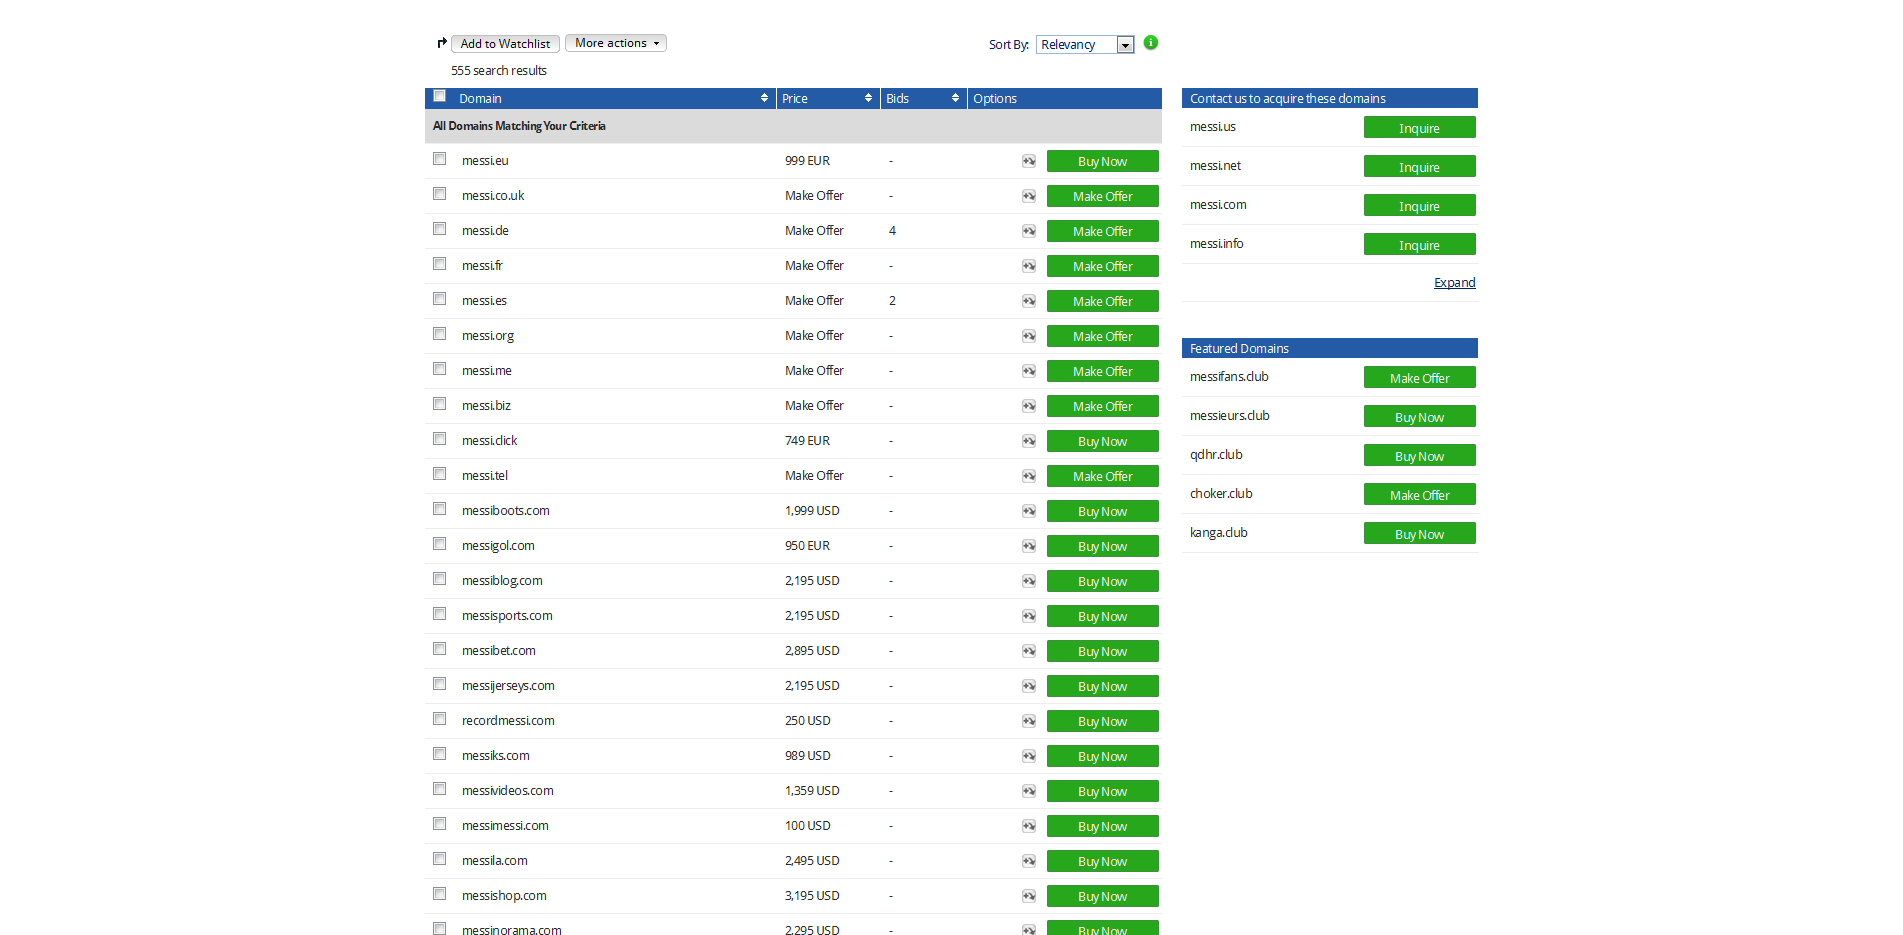Inquire about messi.info
The width and height of the screenshot is (1903, 935).
1419,244
